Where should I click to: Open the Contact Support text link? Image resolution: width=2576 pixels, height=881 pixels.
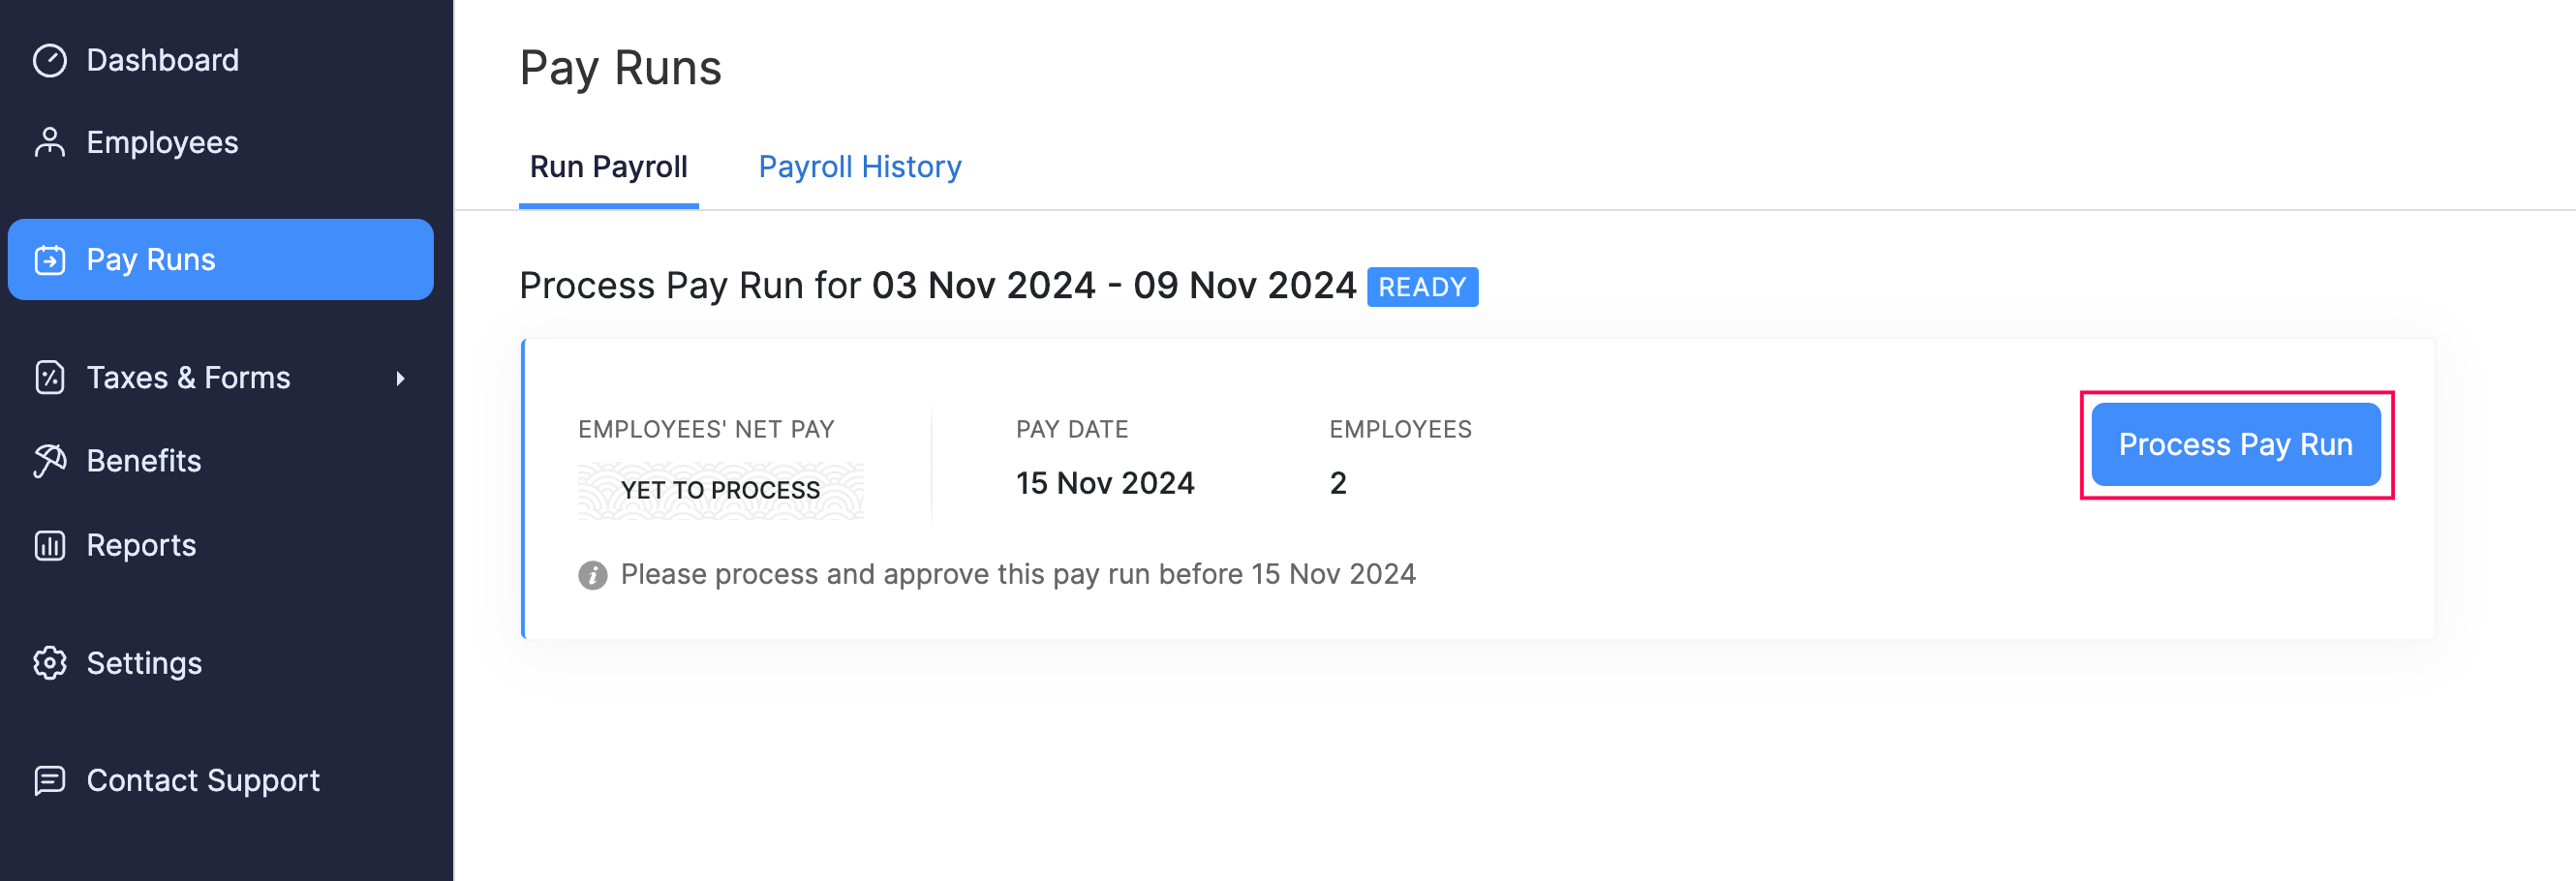[x=203, y=780]
